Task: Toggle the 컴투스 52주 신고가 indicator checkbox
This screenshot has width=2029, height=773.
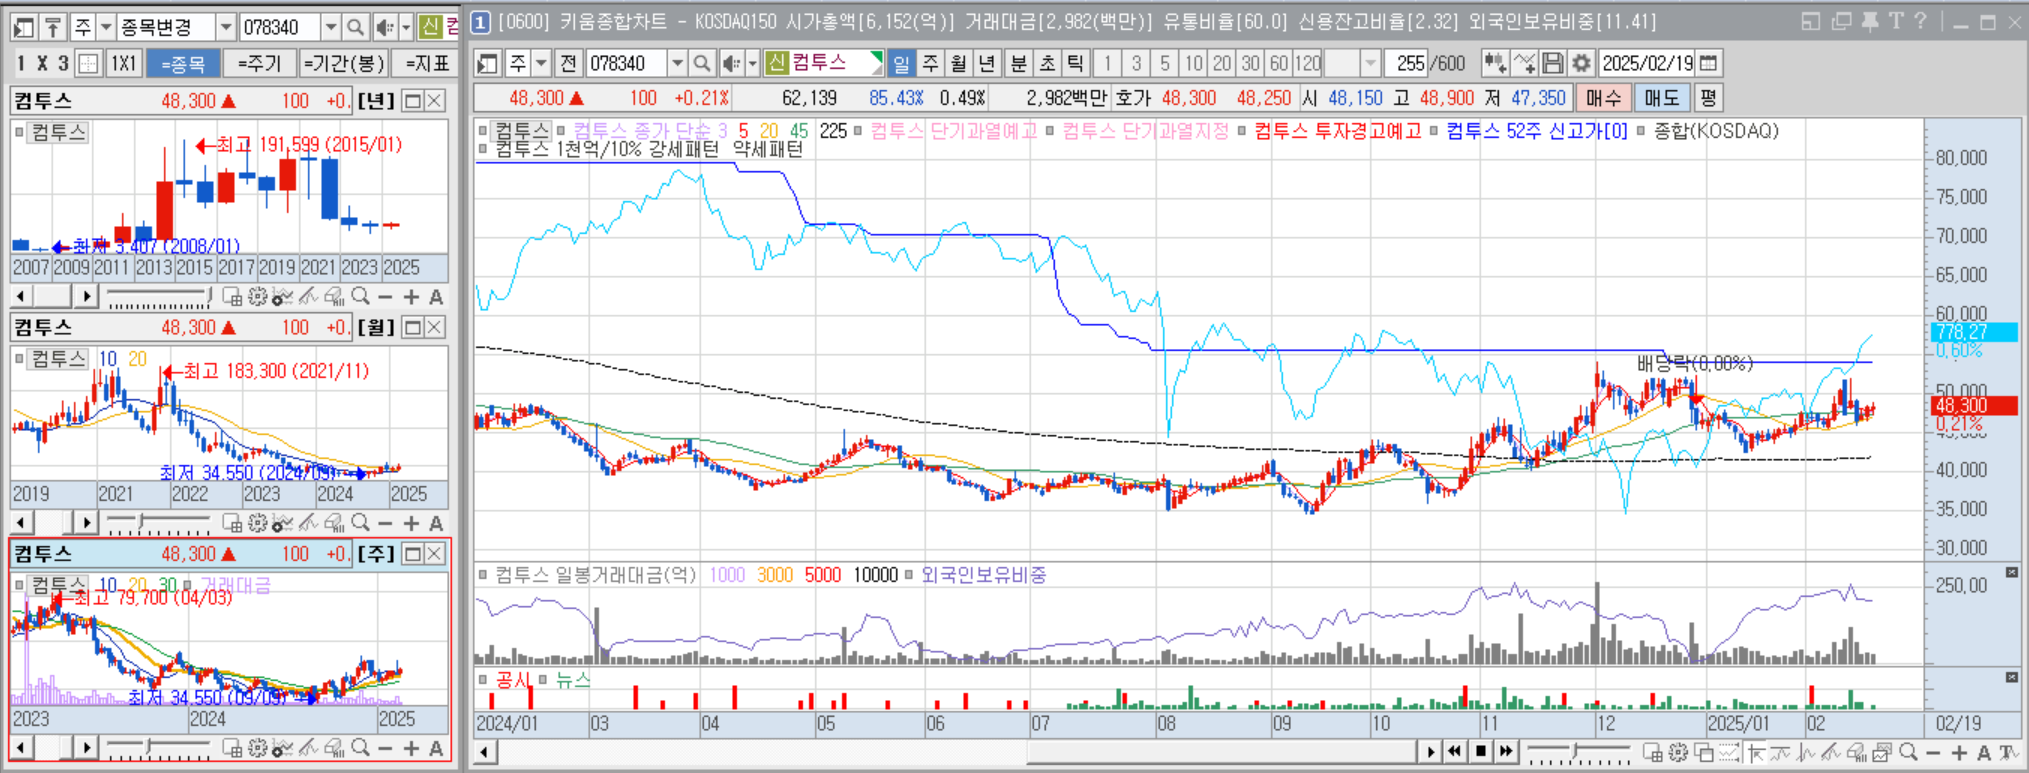Action: point(1433,131)
